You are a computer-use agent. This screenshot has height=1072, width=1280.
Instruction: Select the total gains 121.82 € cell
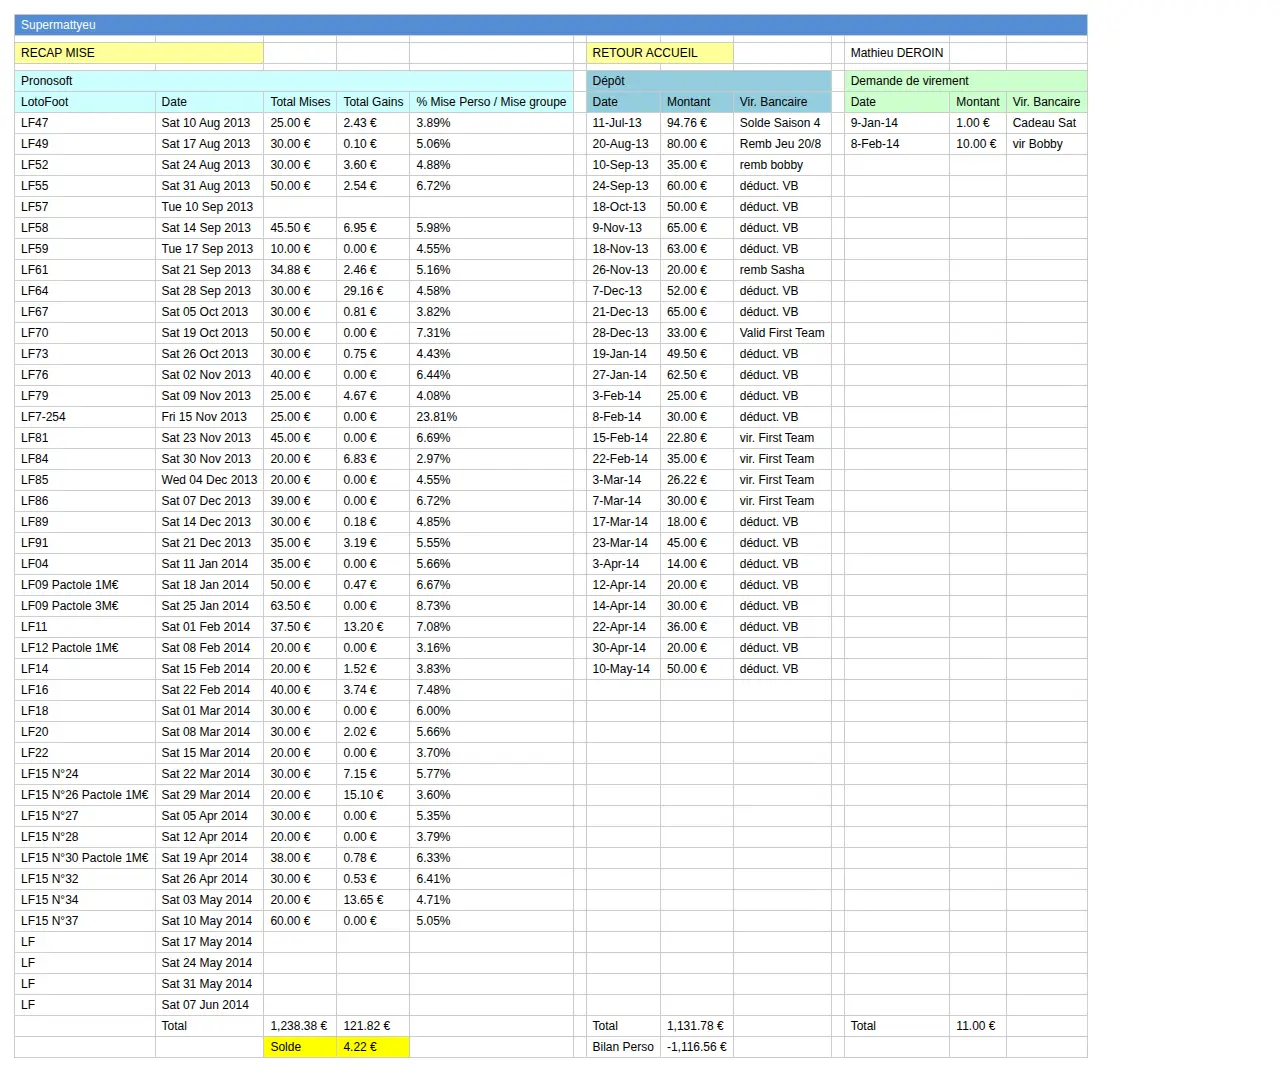(x=373, y=1026)
